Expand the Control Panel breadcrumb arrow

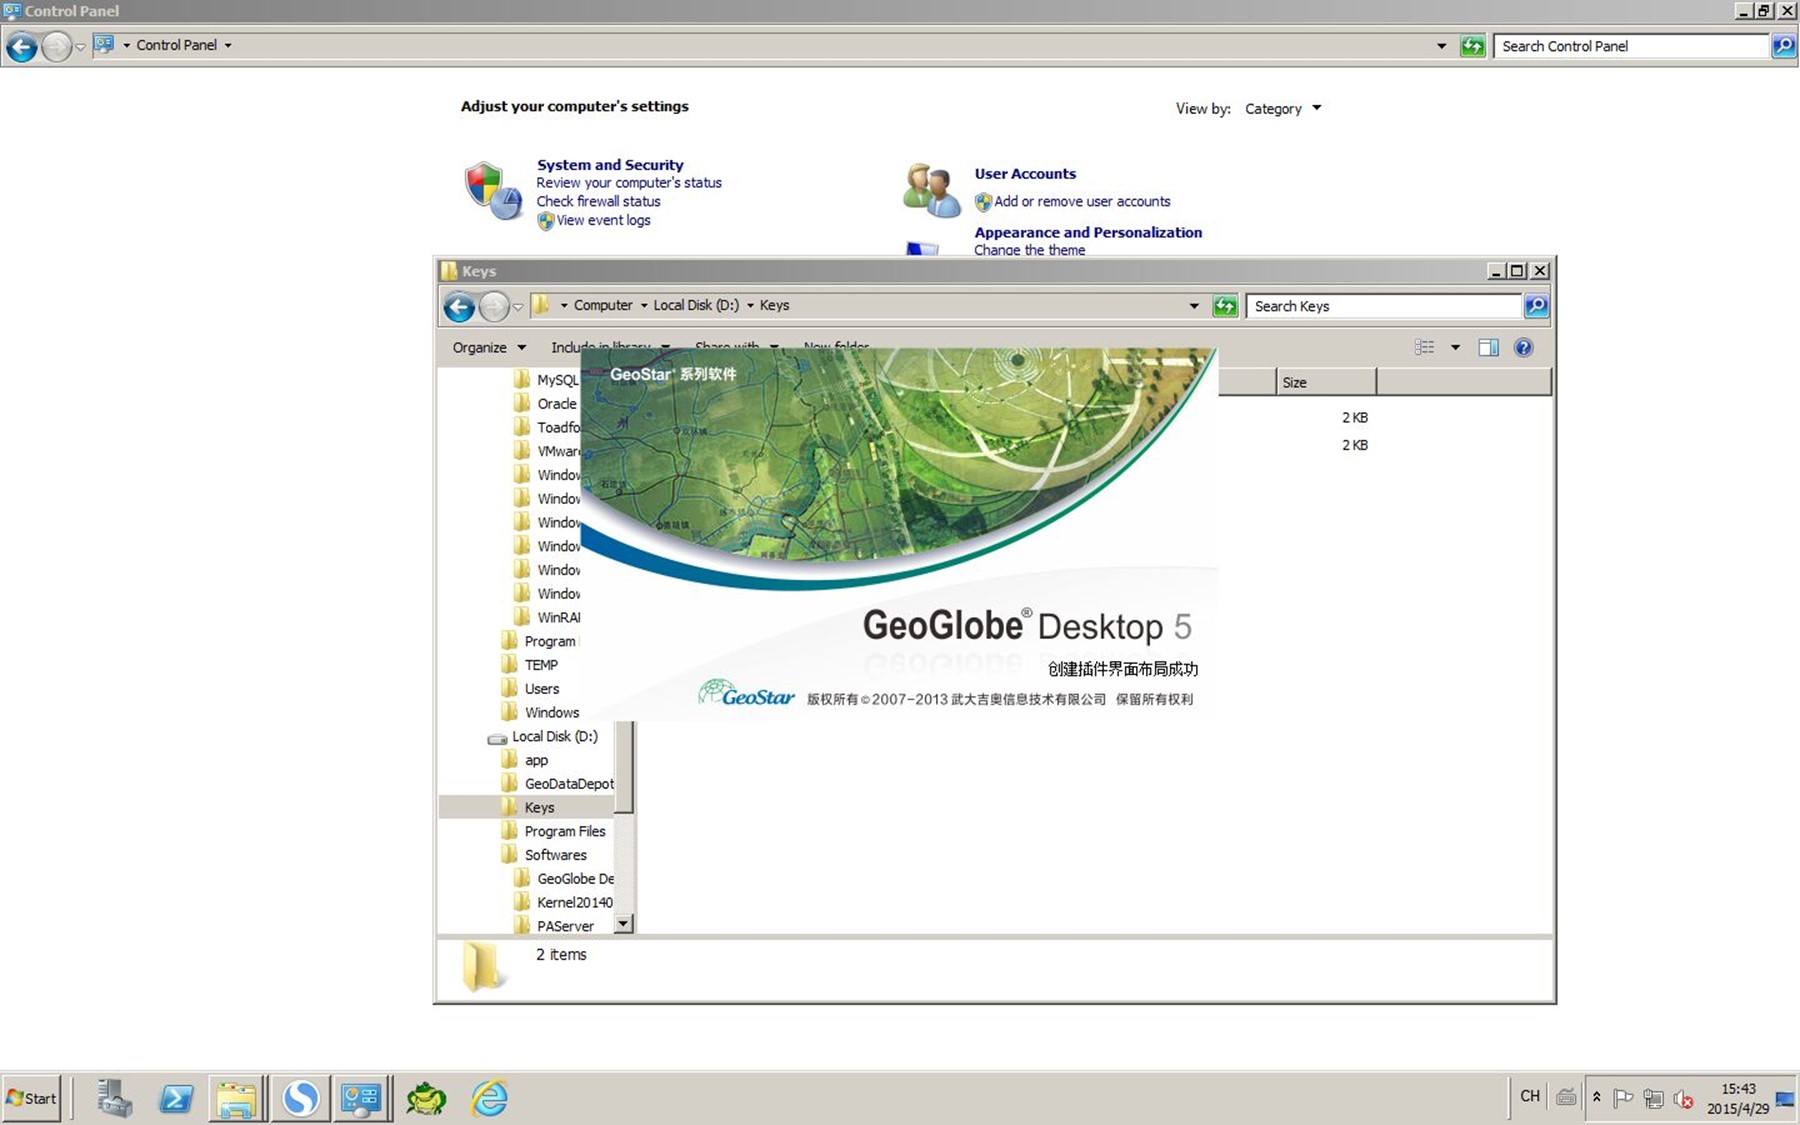coord(228,45)
